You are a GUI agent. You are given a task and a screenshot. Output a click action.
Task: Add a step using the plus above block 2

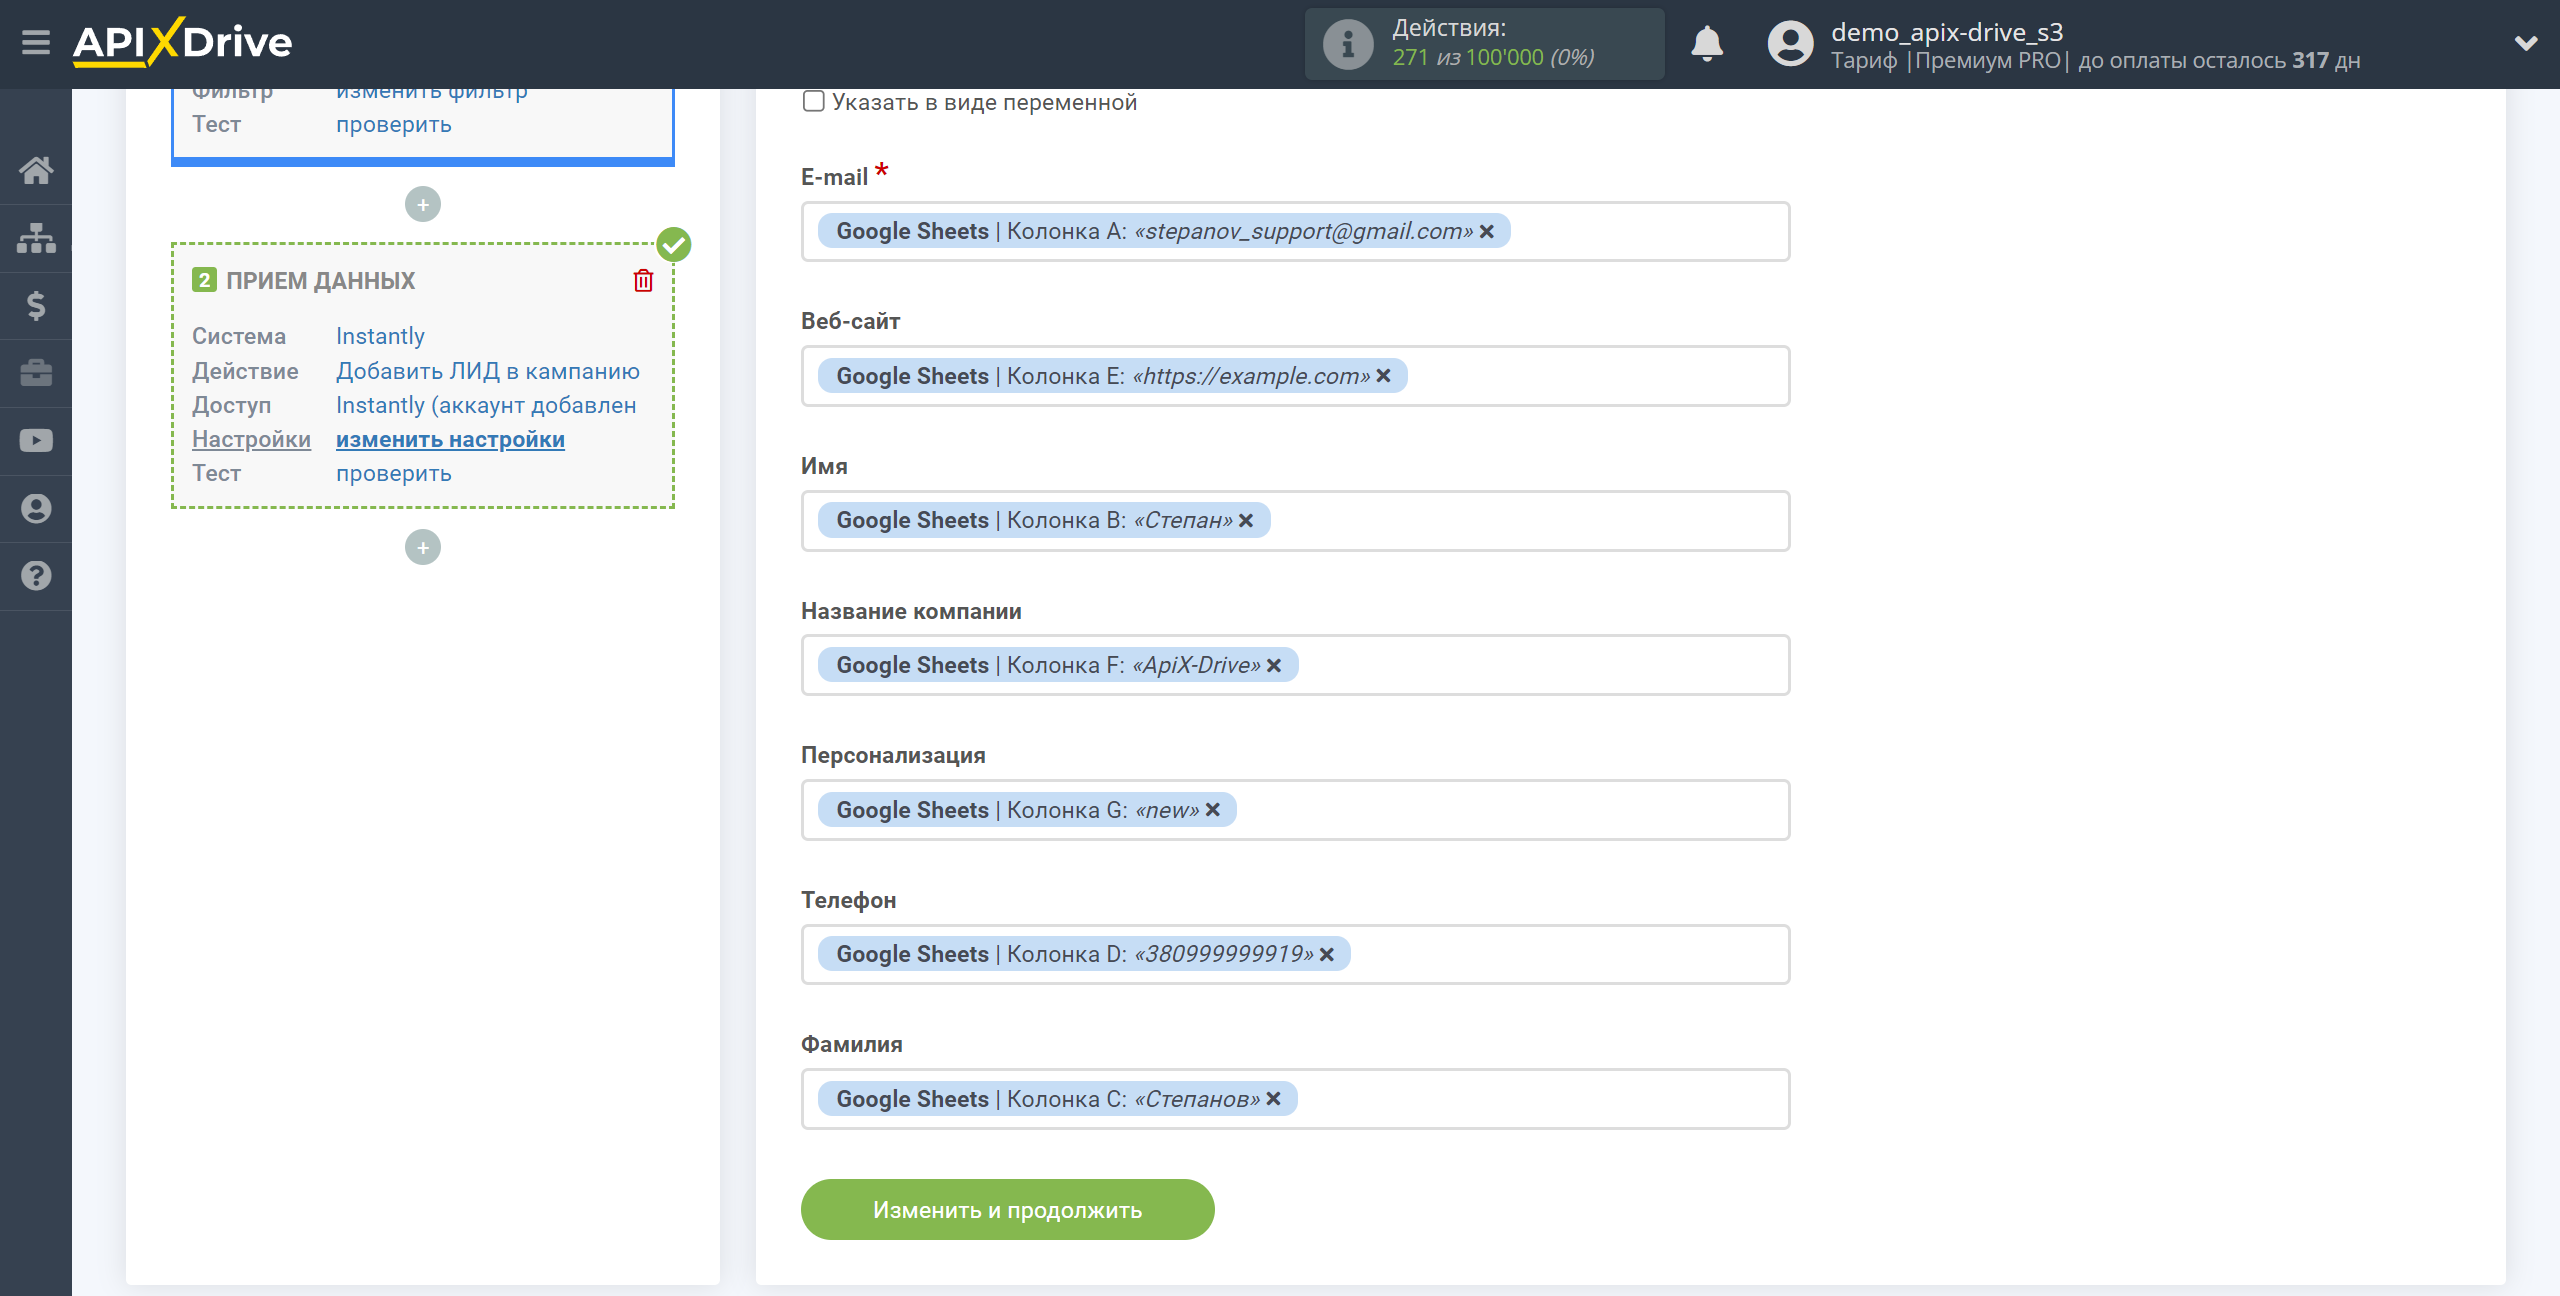coord(423,205)
